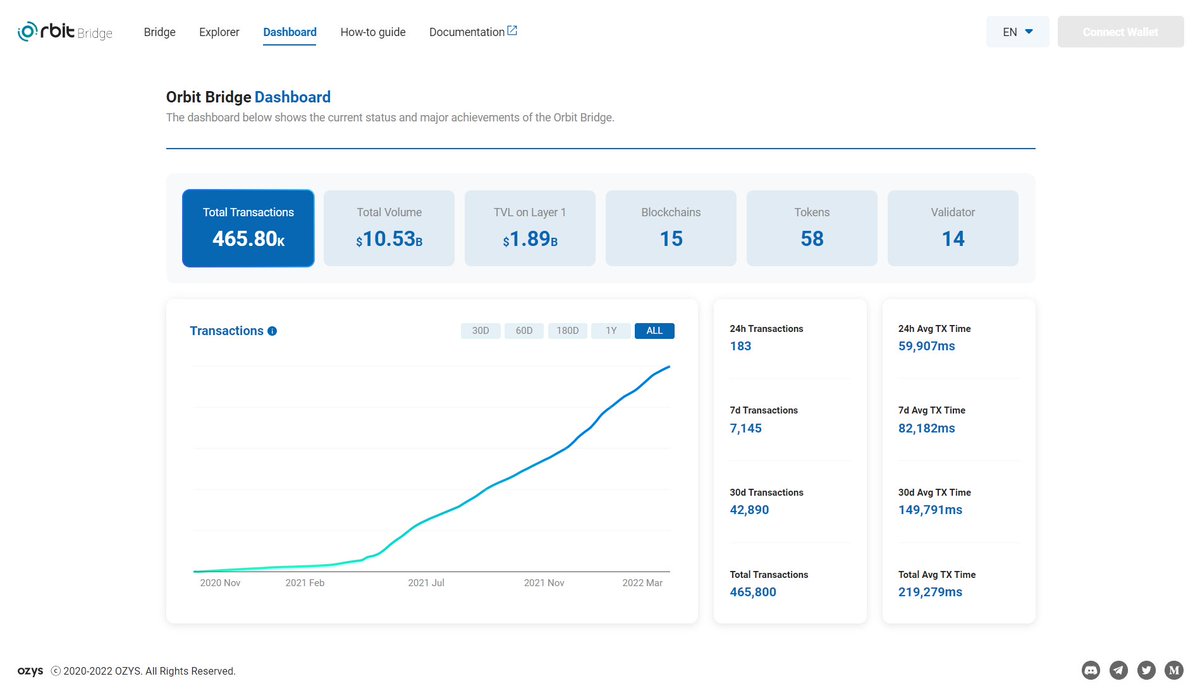The height and width of the screenshot is (693, 1200).
Task: Click the 2020 Nov axis label
Action: coord(220,582)
